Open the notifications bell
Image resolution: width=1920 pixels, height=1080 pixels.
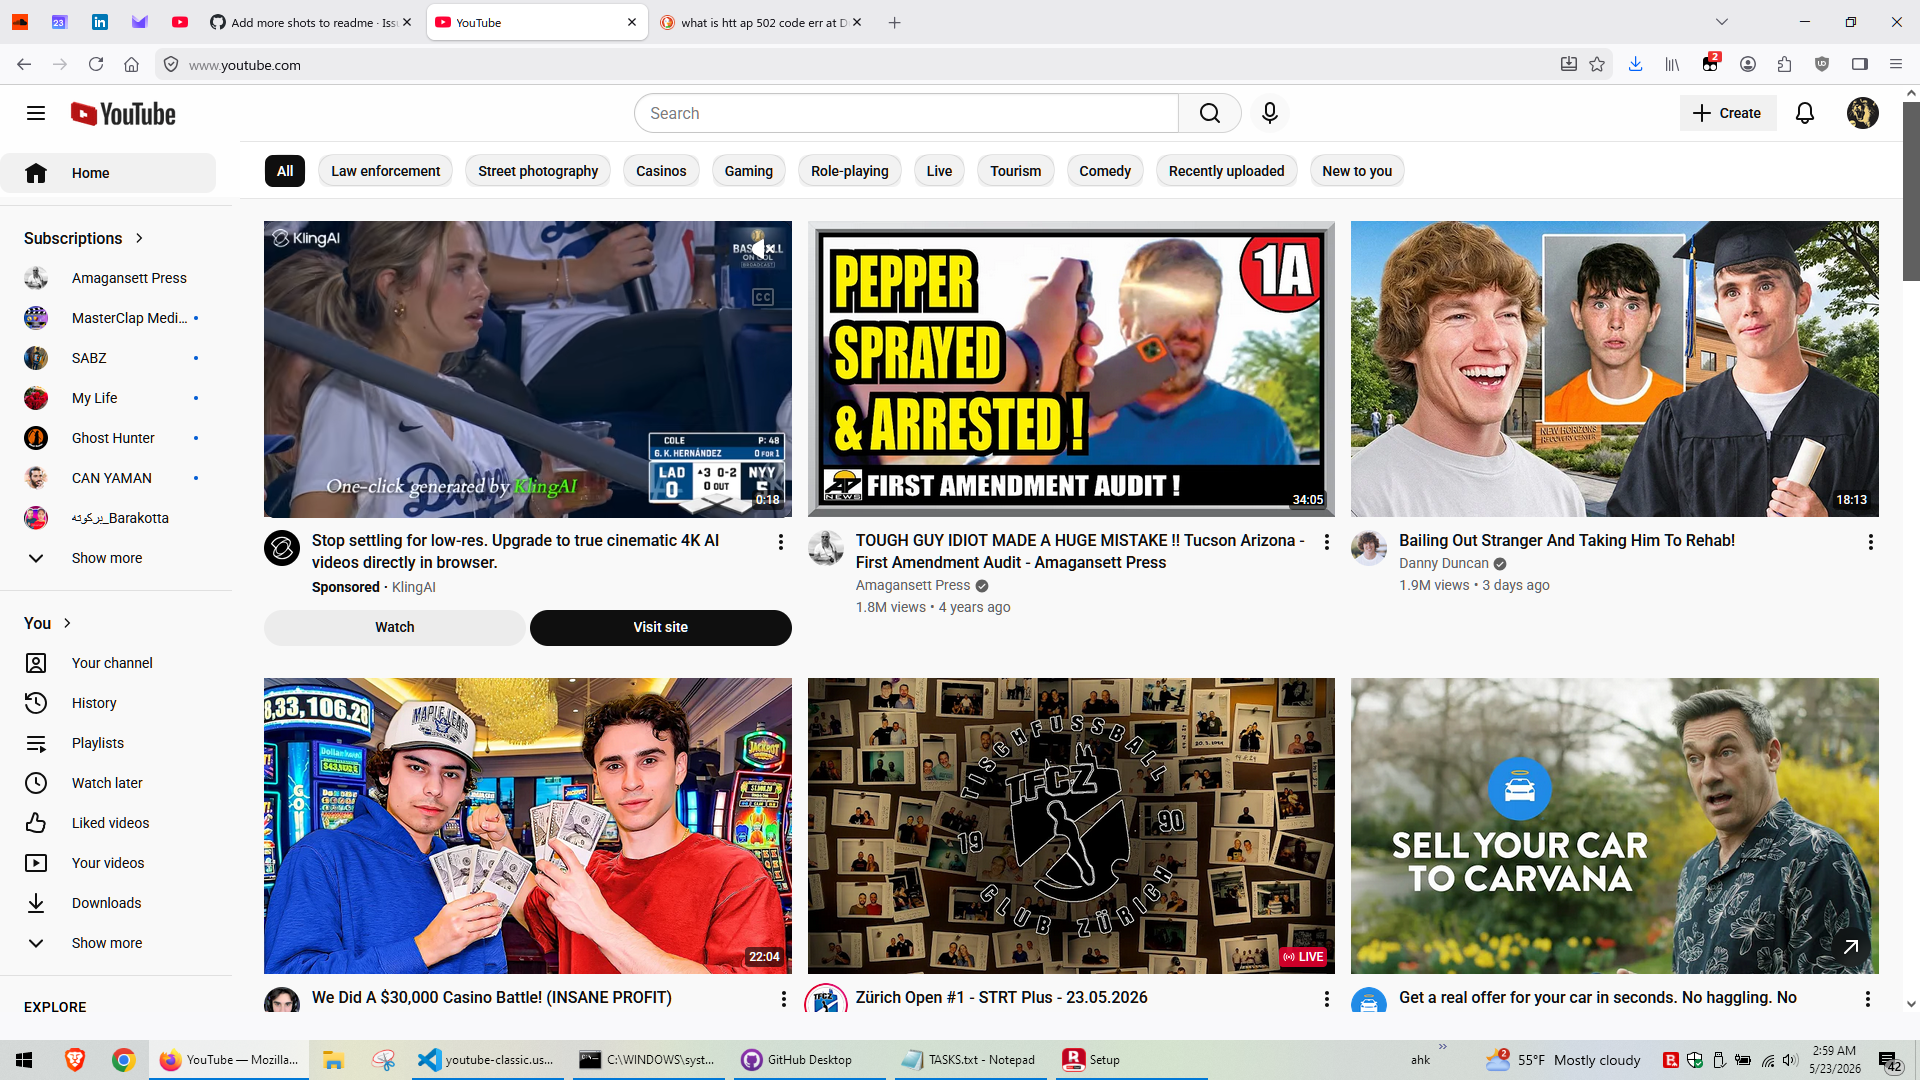click(1805, 113)
